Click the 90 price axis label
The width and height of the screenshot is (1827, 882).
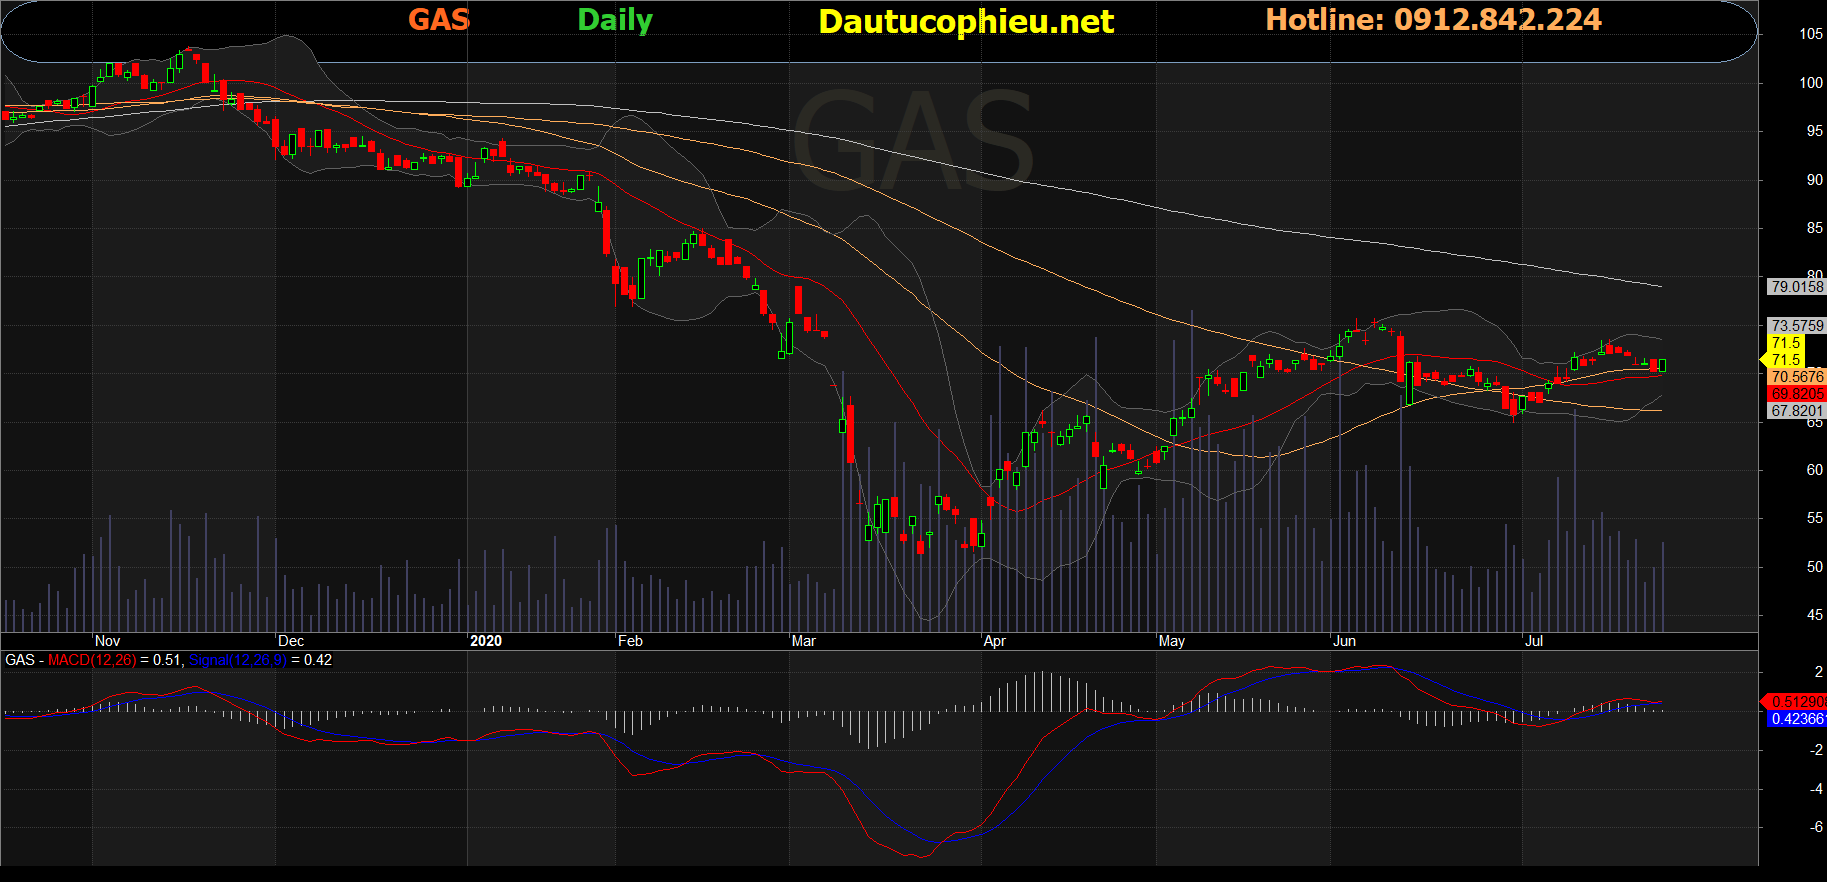point(1814,180)
